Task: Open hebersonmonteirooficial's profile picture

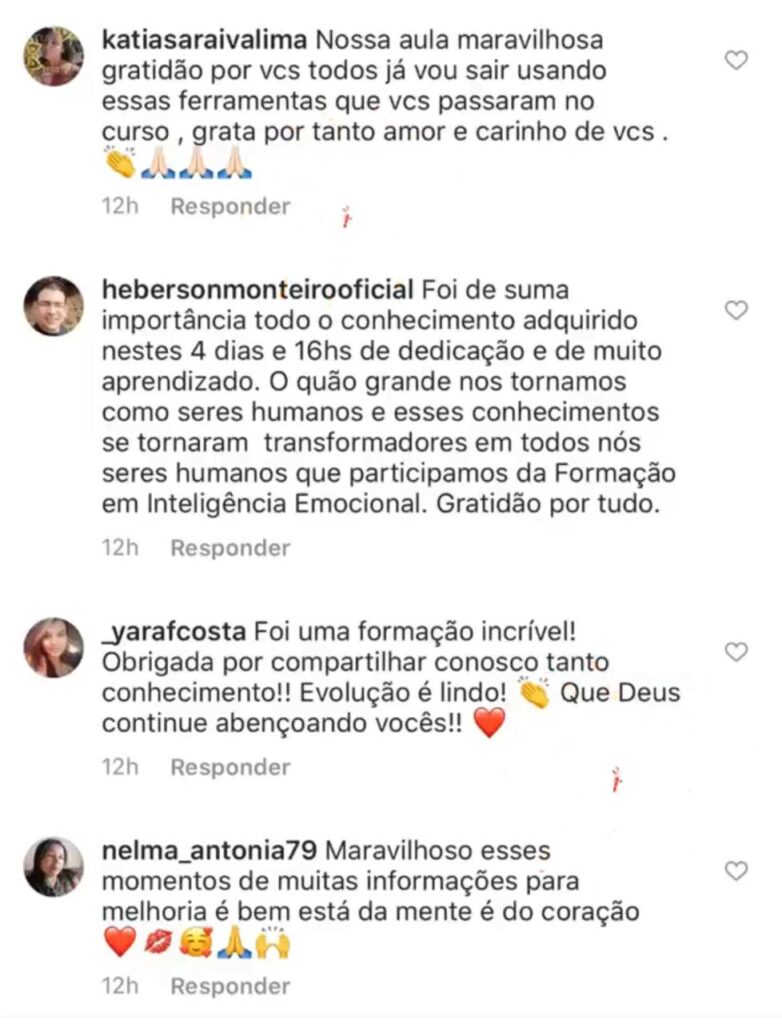Action: point(54,306)
